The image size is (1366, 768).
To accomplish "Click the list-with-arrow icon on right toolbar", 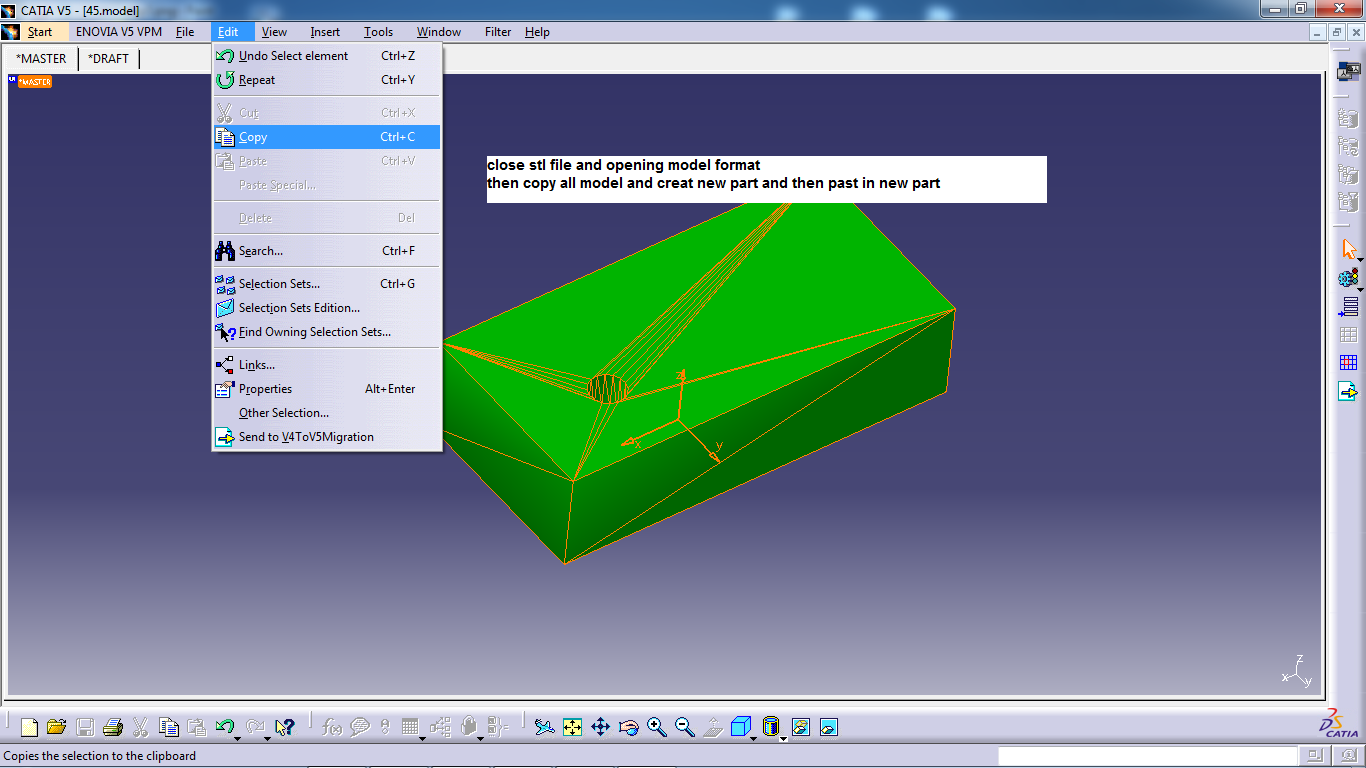I will (x=1348, y=307).
